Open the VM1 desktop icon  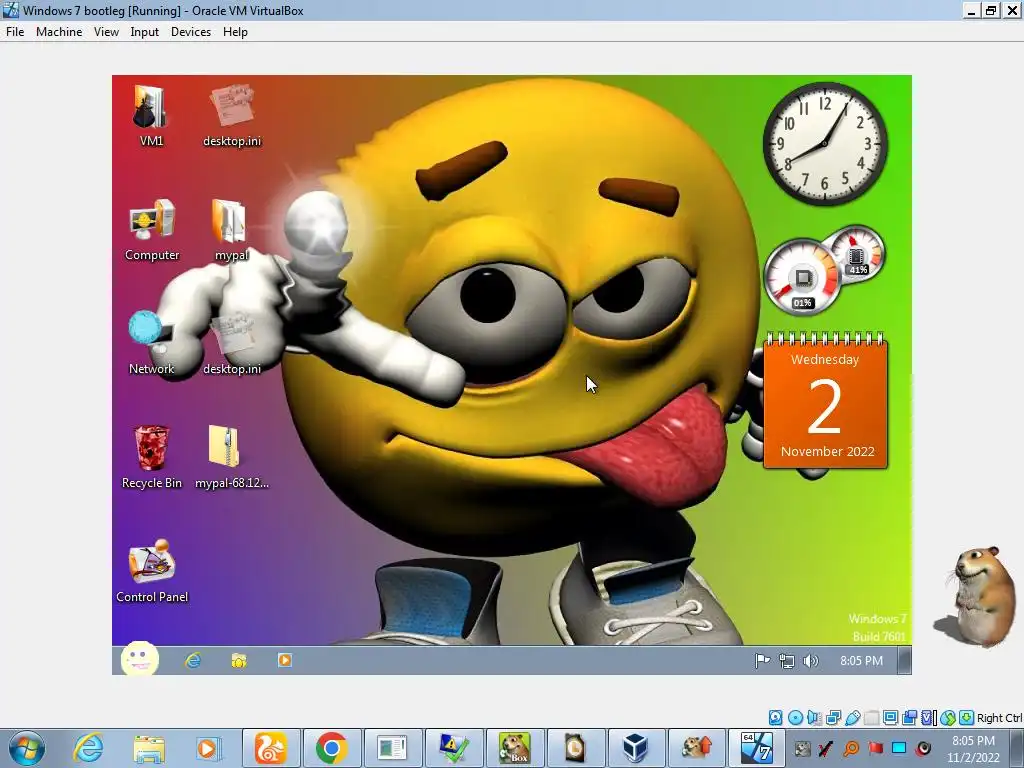(x=151, y=116)
